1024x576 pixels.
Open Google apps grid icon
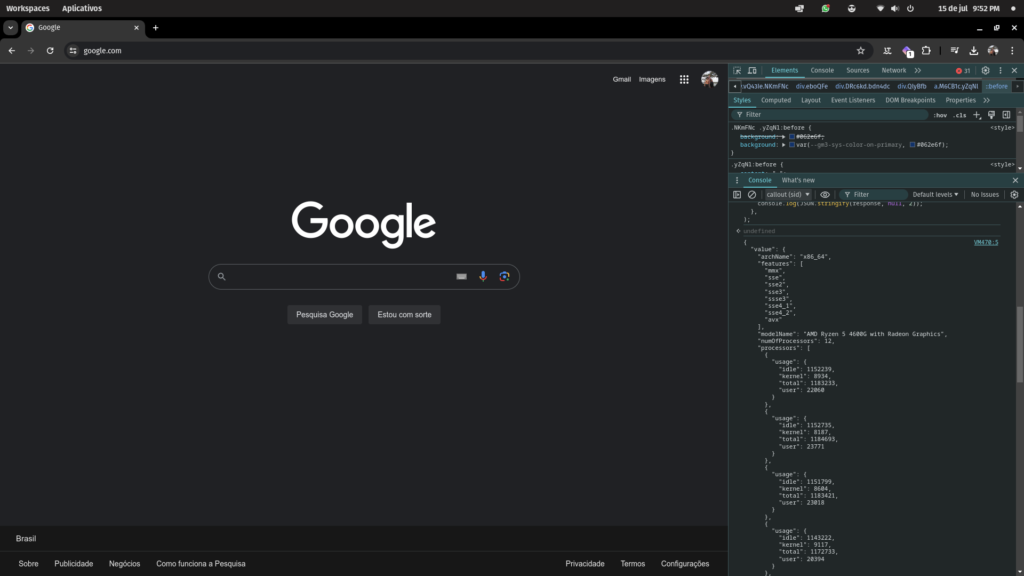[684, 79]
